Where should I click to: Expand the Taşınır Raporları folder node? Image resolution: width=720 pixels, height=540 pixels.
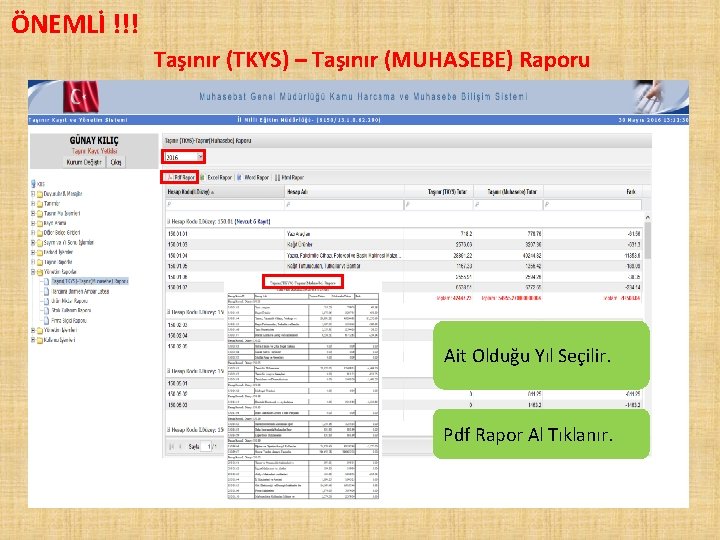33,262
